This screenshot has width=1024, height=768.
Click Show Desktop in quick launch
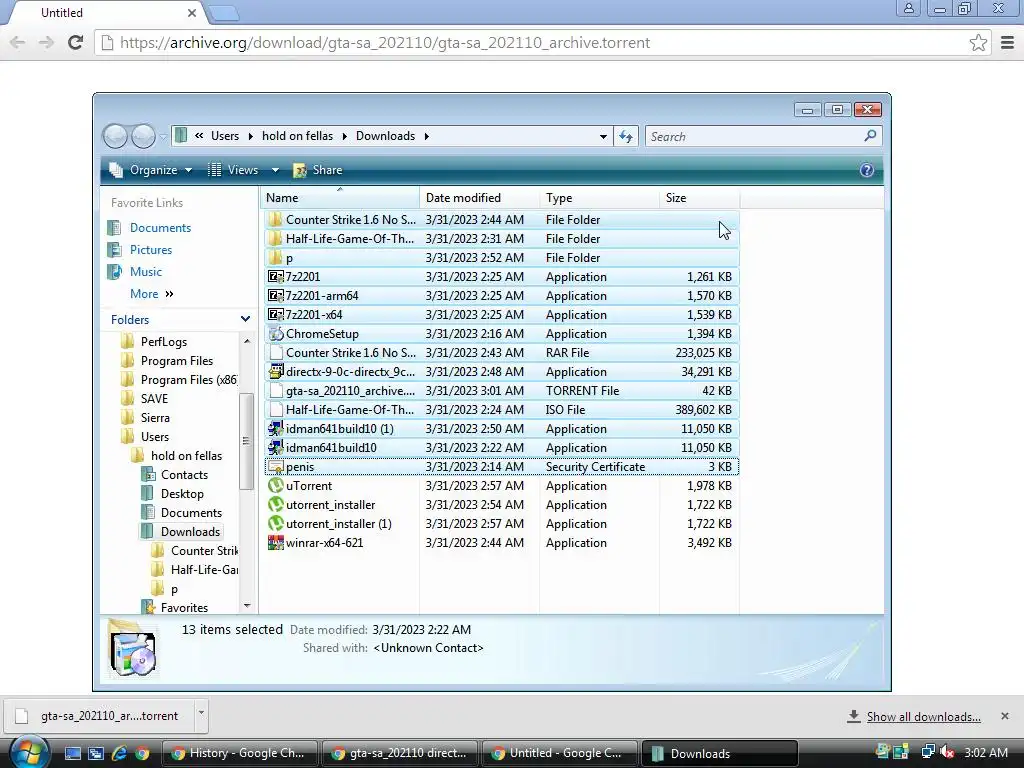(72, 754)
